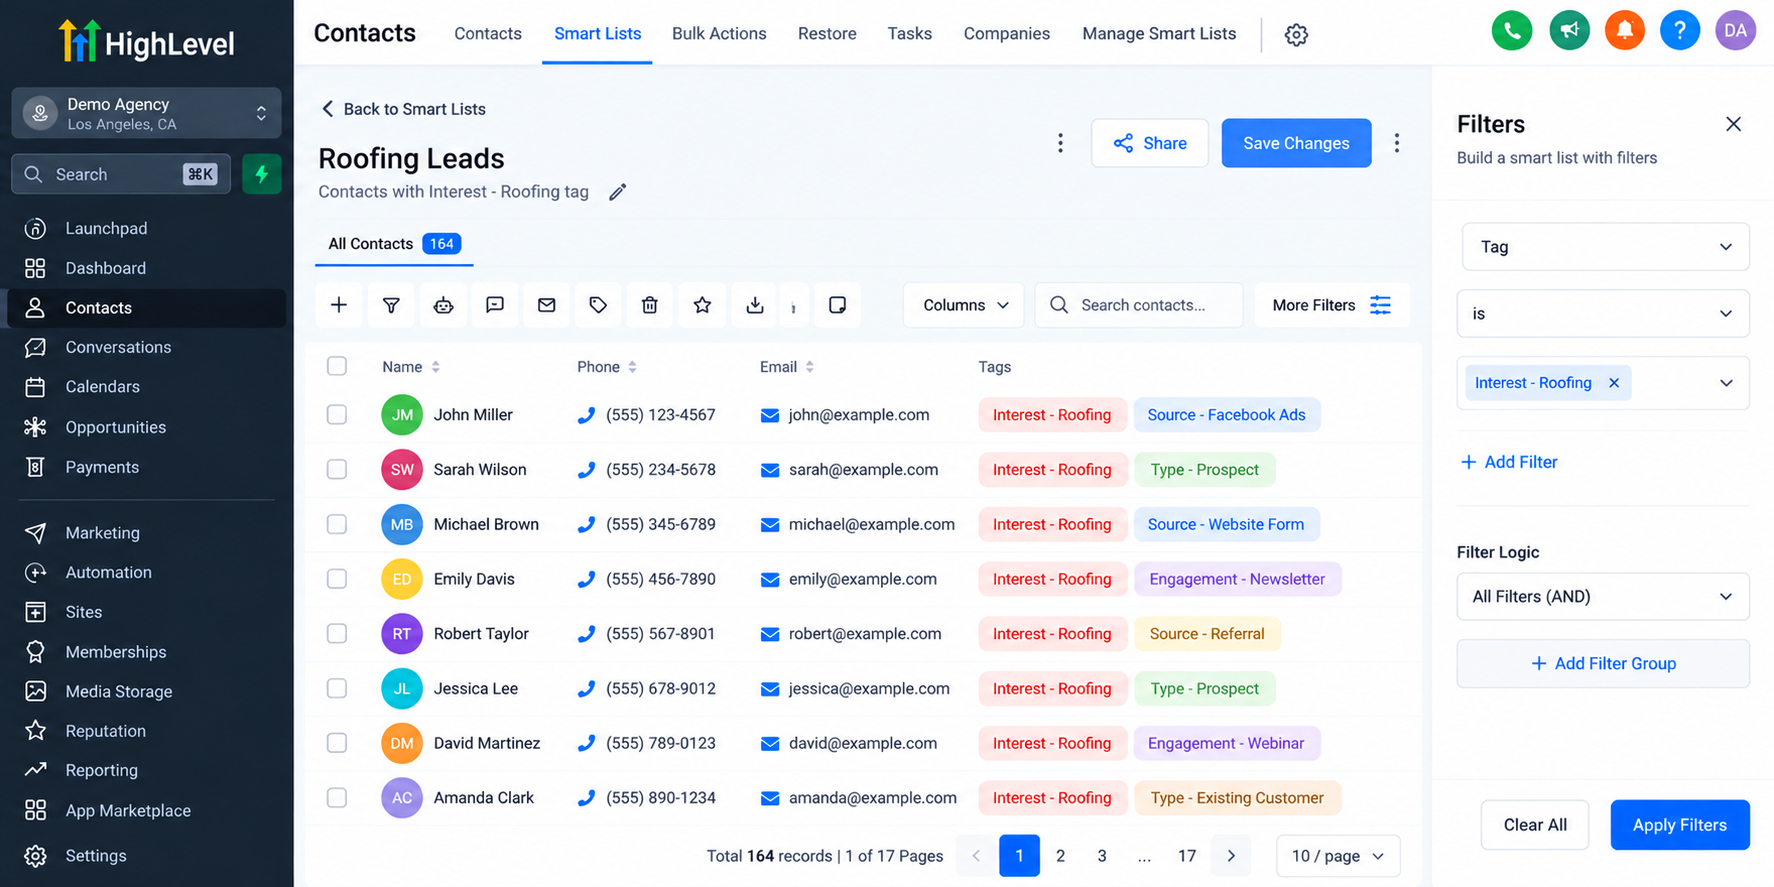1774x887 pixels.
Task: Edit the list description with pencil icon
Action: (618, 192)
